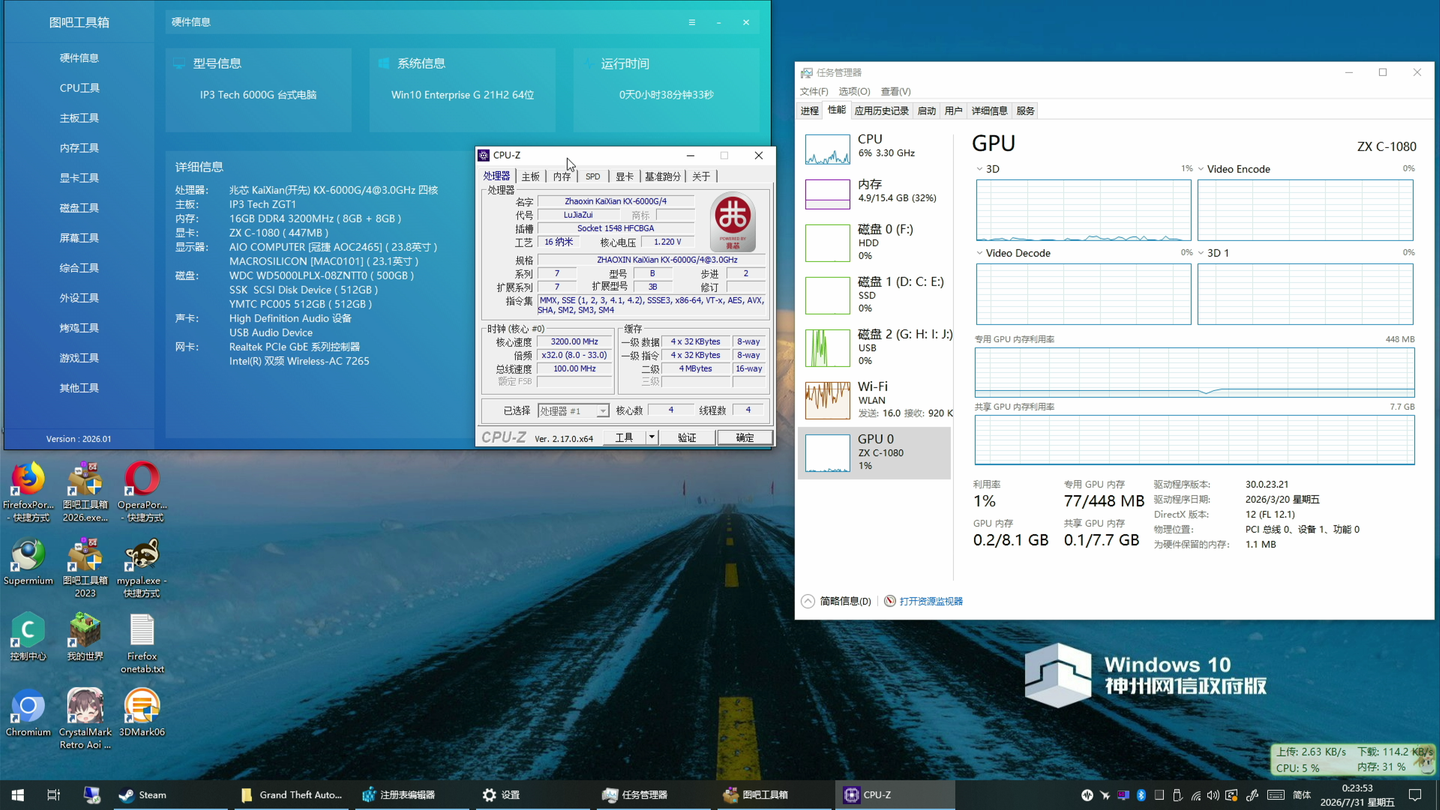Click the ZHAOXIN processor logo in CPU-Z
The height and width of the screenshot is (810, 1440).
point(732,222)
